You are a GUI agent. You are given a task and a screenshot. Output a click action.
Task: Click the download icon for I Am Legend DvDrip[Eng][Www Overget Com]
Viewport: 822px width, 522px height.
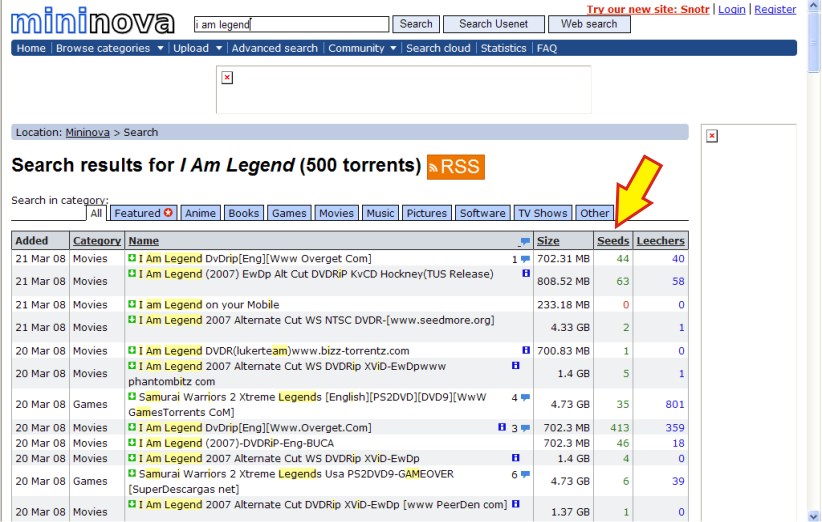pos(132,258)
